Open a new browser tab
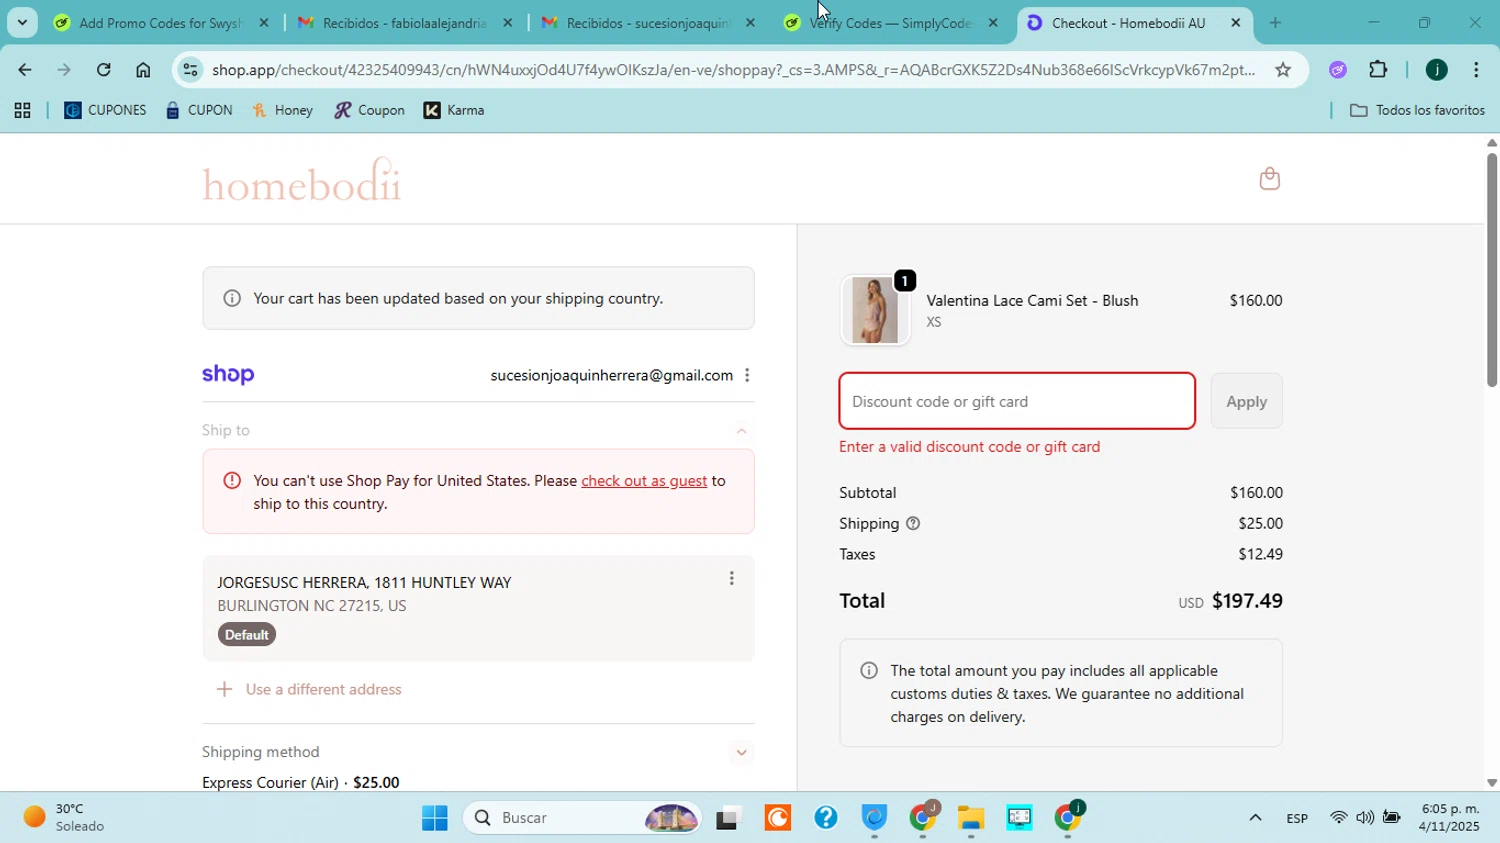Viewport: 1500px width, 843px height. pyautogui.click(x=1275, y=22)
